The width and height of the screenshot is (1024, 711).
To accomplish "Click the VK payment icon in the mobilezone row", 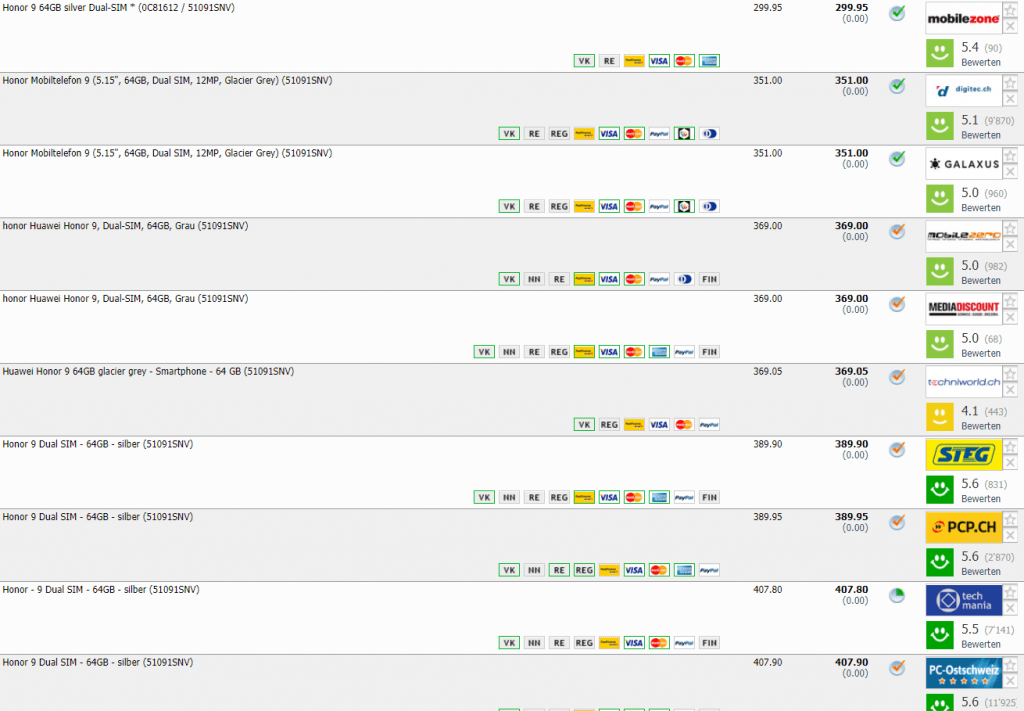I will pyautogui.click(x=584, y=61).
